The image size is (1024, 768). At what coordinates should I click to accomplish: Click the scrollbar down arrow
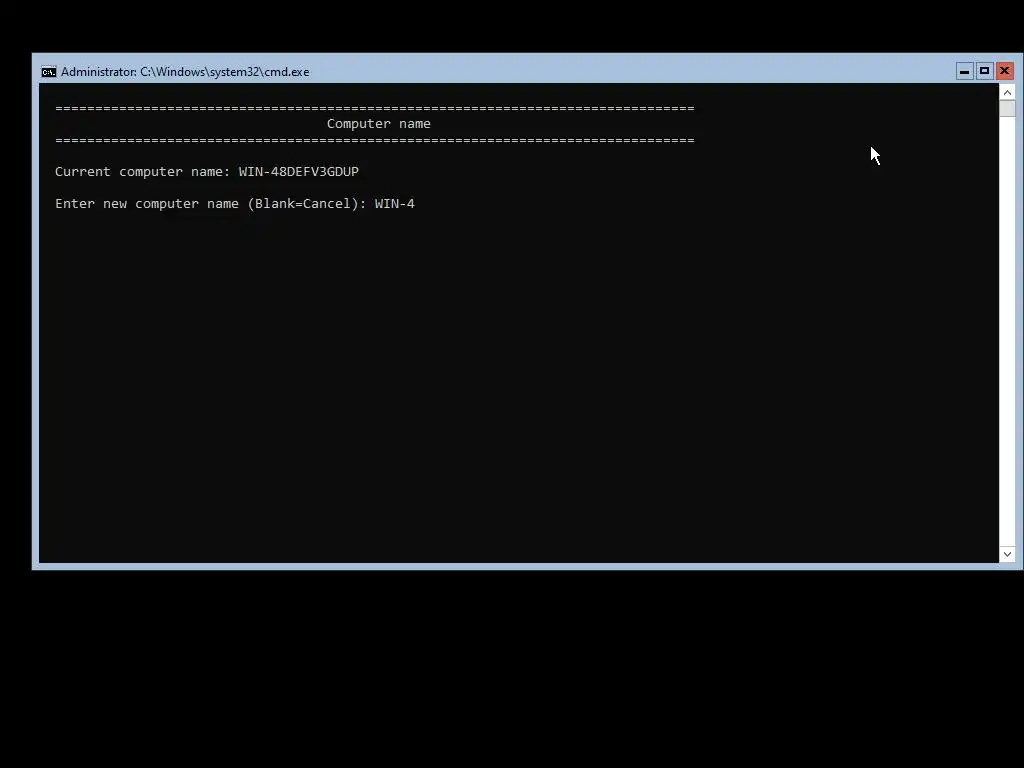click(1007, 554)
